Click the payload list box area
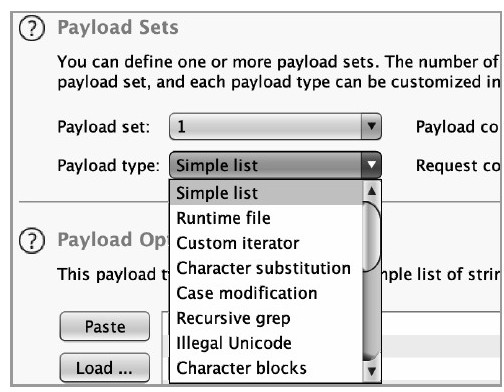The image size is (504, 392). (x=442, y=347)
